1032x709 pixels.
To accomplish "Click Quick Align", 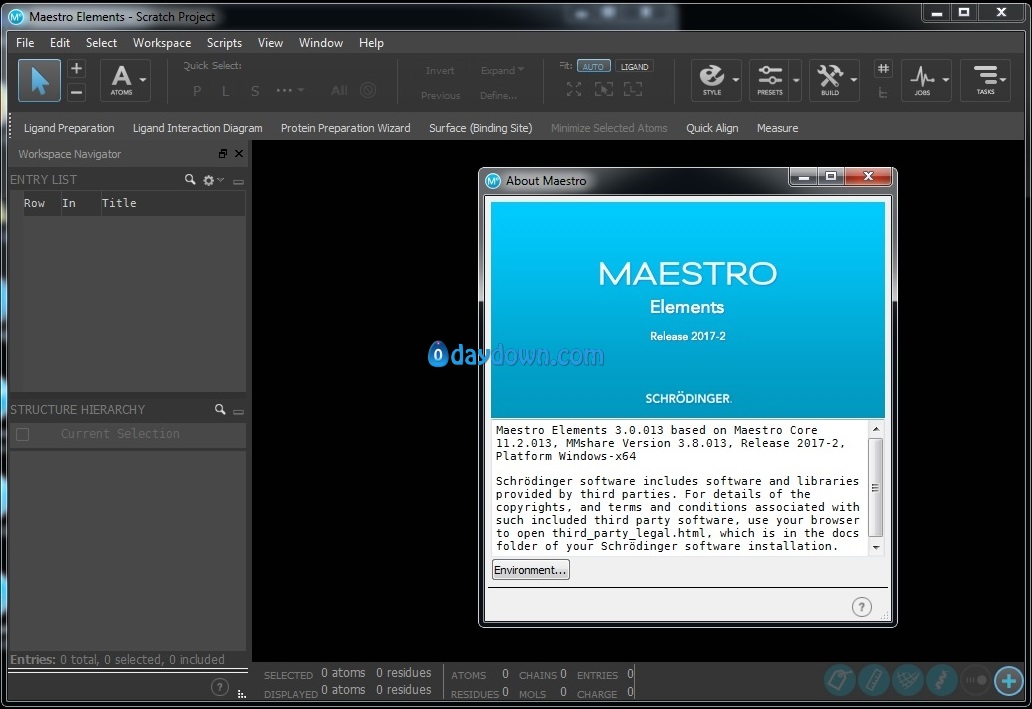I will [x=712, y=128].
